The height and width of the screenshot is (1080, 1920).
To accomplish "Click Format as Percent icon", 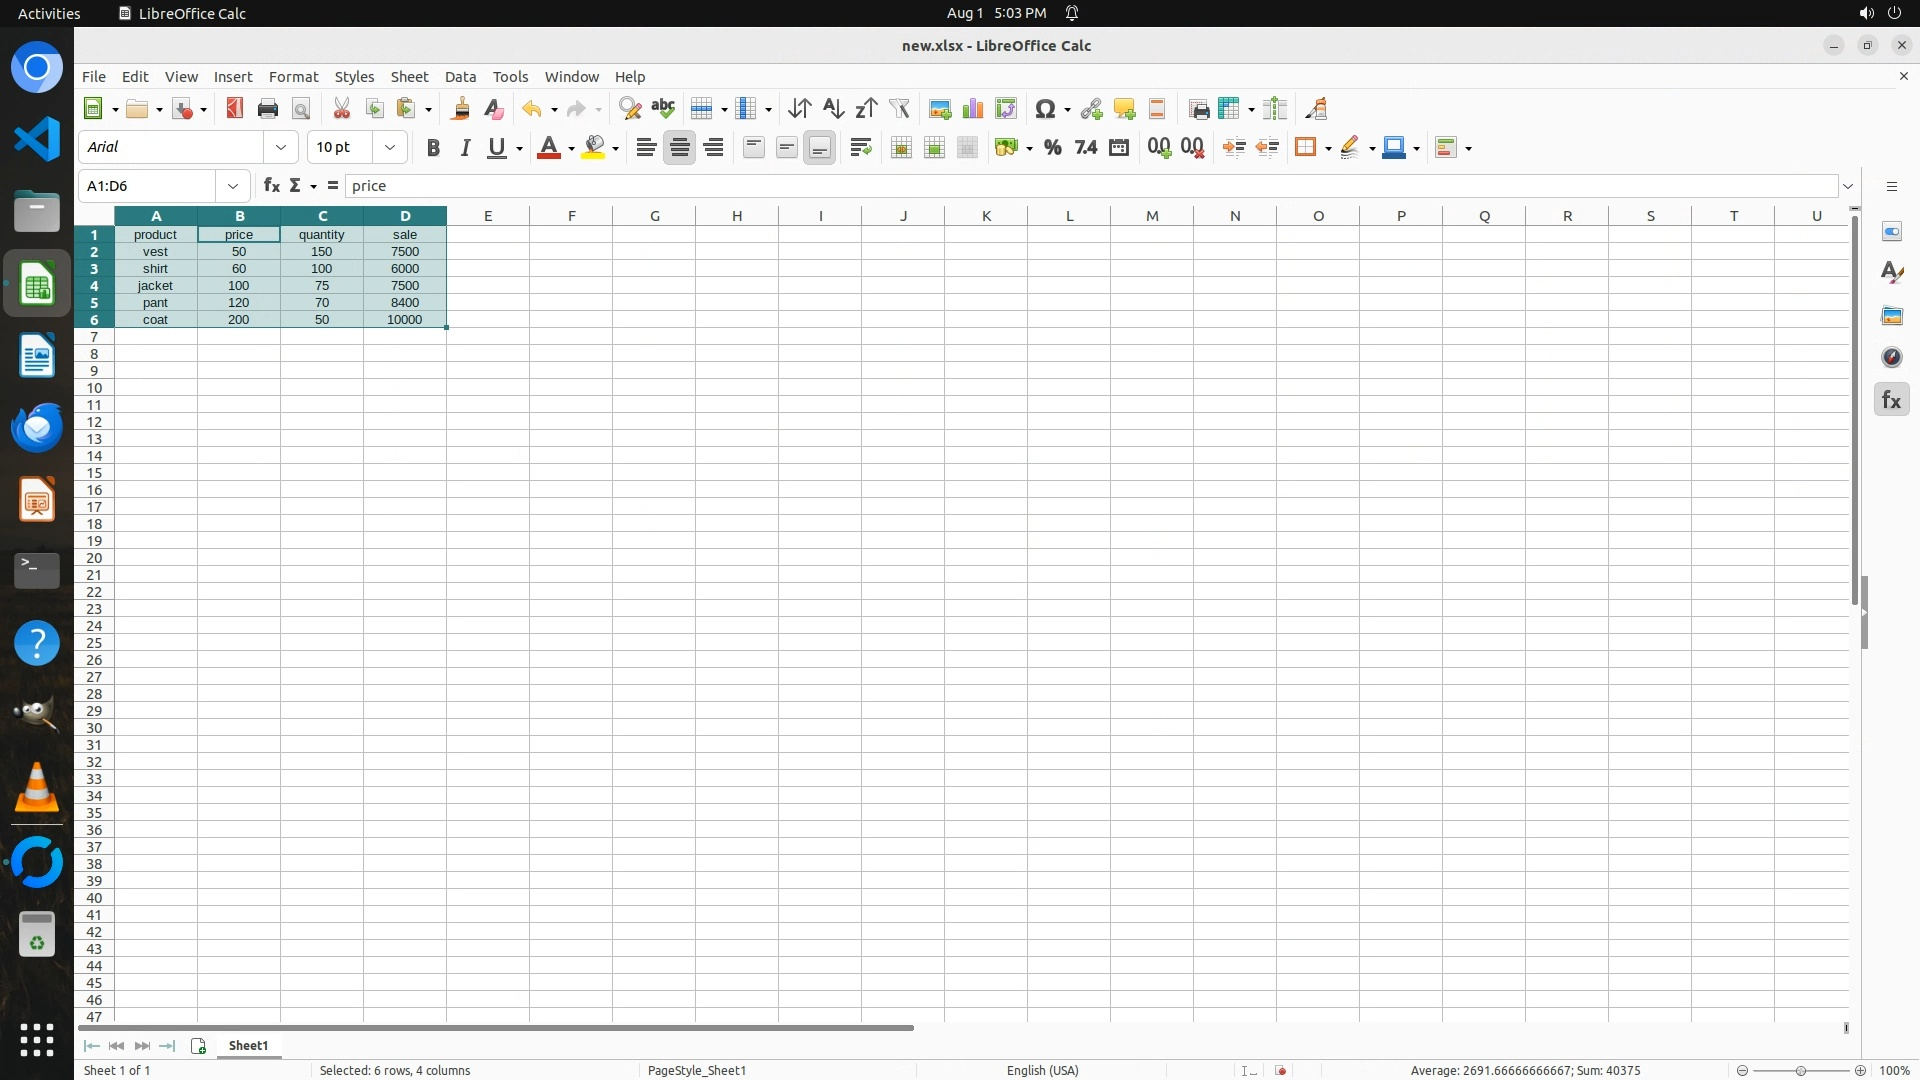I will 1052,148.
